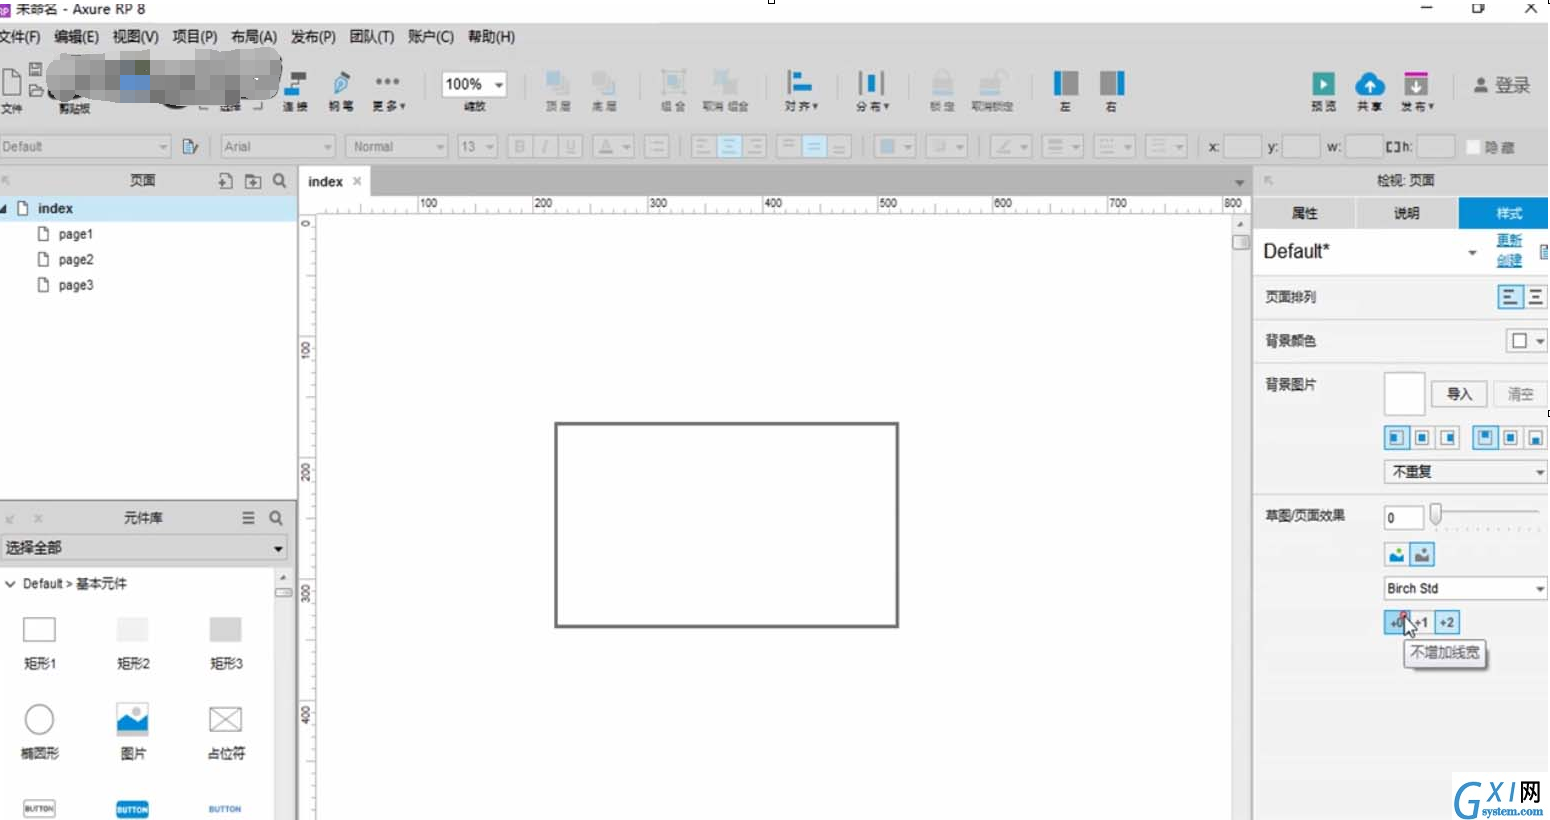Open the Birch Std font dropdown
Screen dimensions: 1550x820
coord(1466,588)
